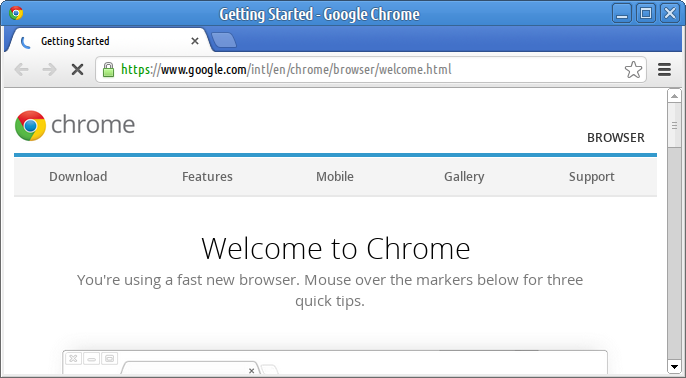Click the scrollbar down arrow
686x378 pixels.
tap(674, 367)
